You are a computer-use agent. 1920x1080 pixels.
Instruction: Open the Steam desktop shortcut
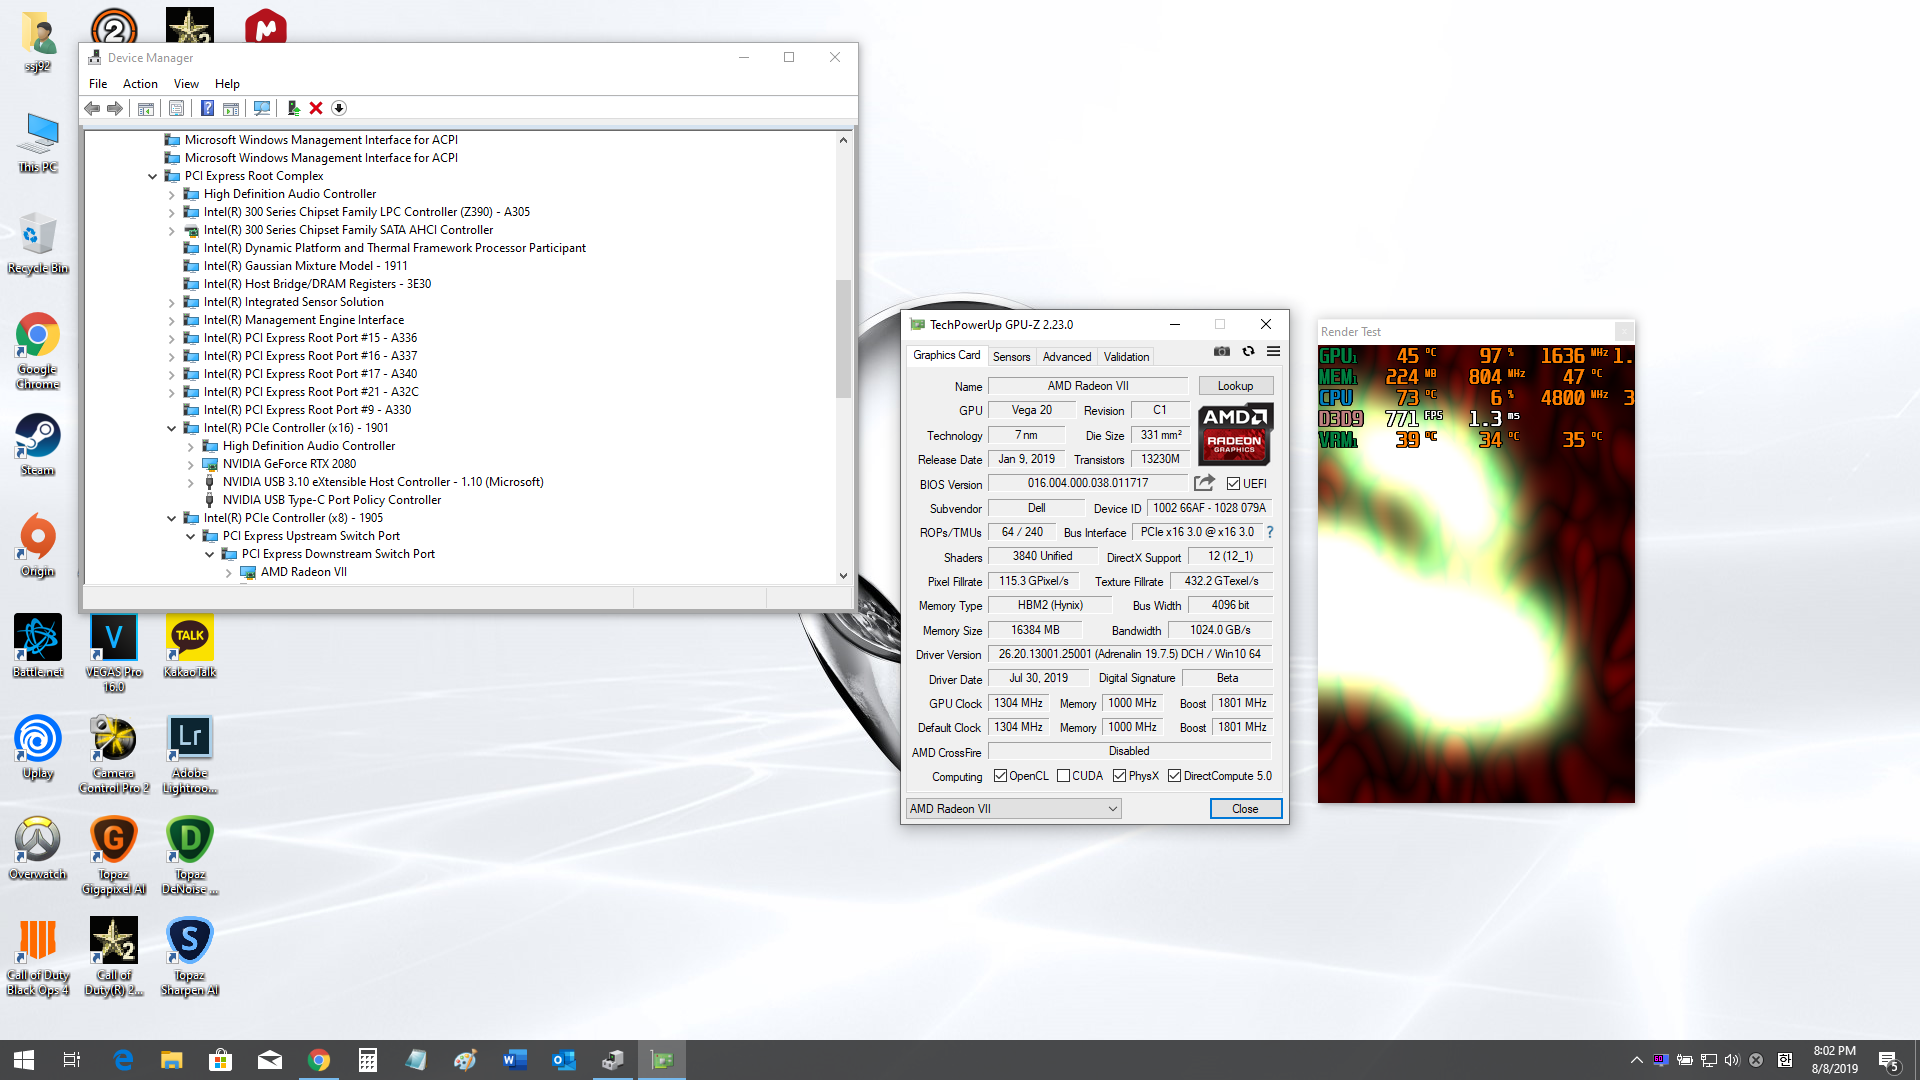point(37,445)
